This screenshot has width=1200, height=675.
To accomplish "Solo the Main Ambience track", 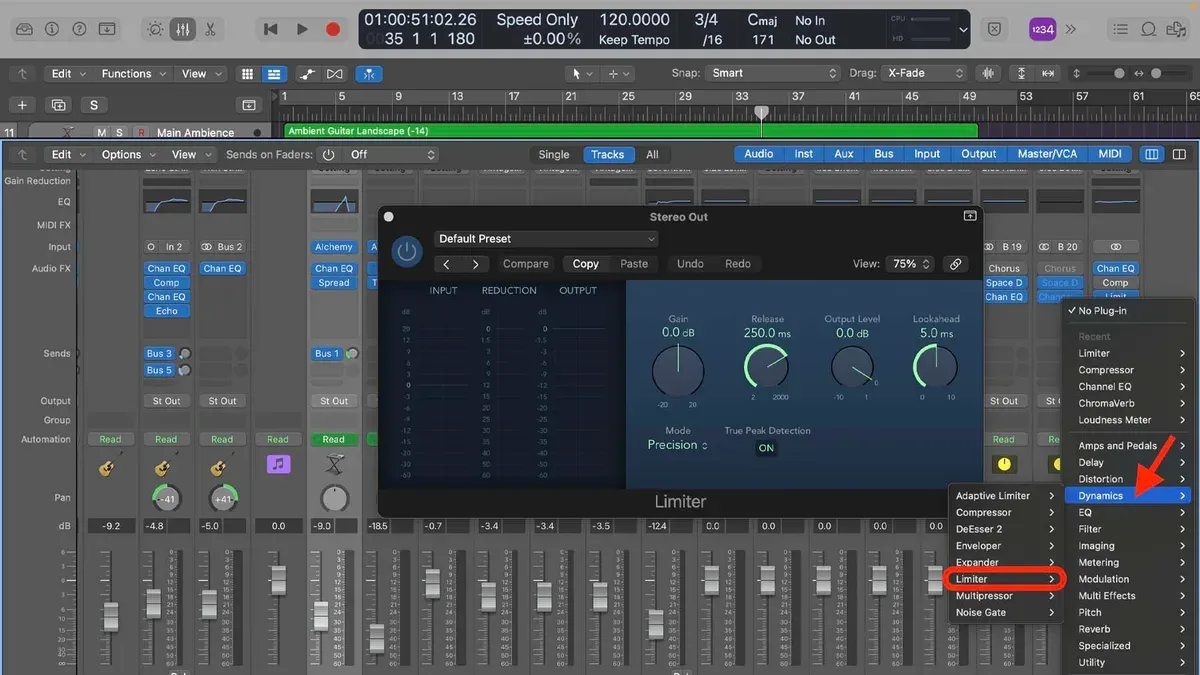I will click(119, 132).
